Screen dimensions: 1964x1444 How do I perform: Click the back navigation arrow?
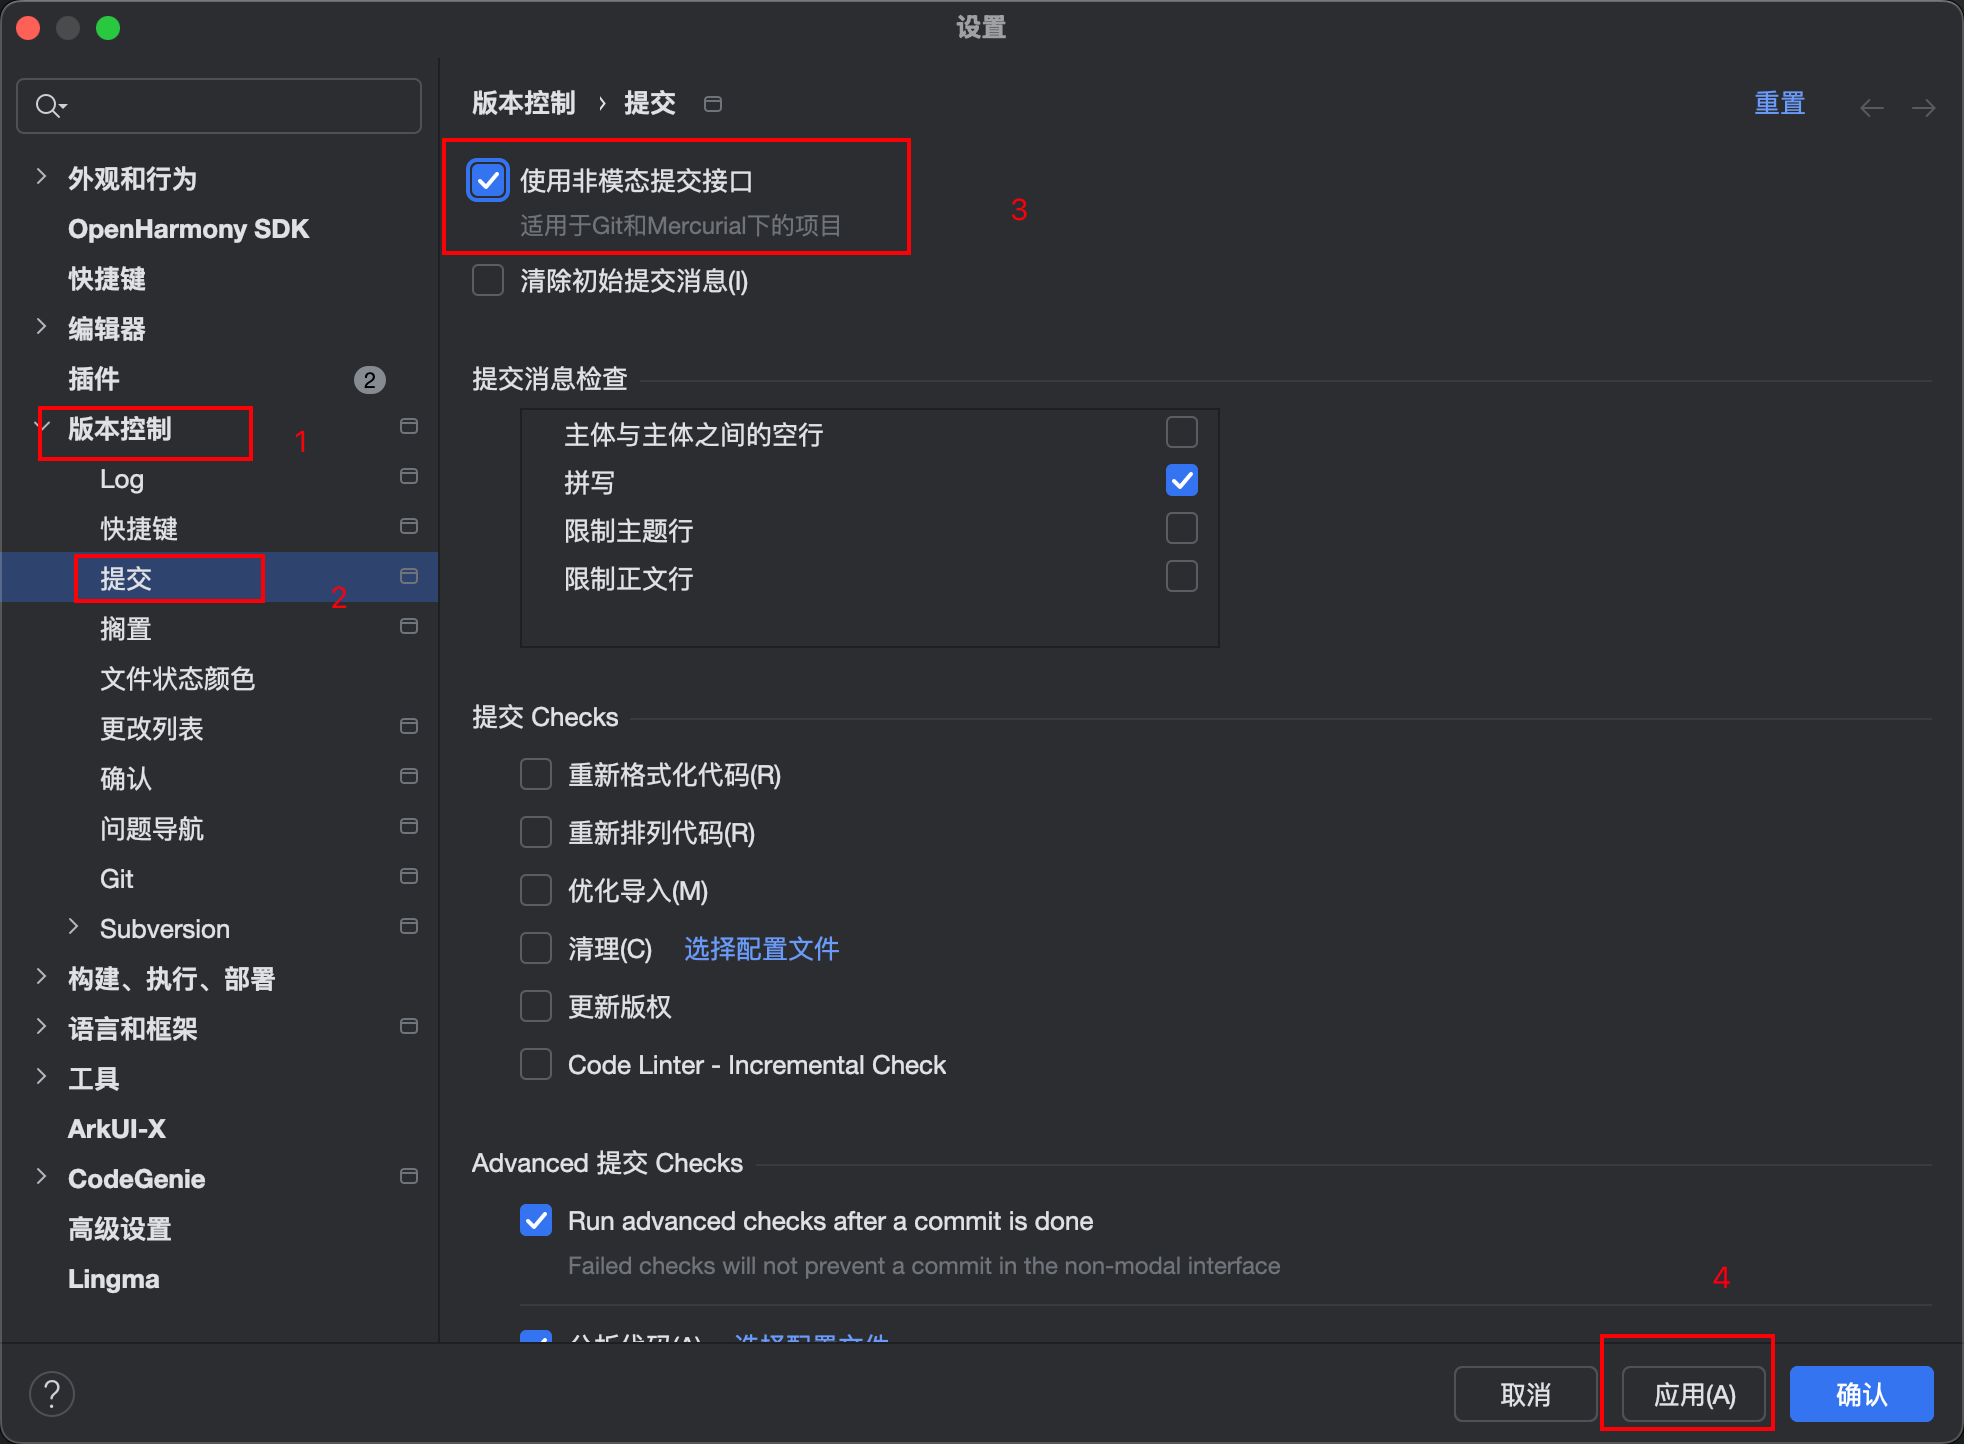click(1871, 107)
